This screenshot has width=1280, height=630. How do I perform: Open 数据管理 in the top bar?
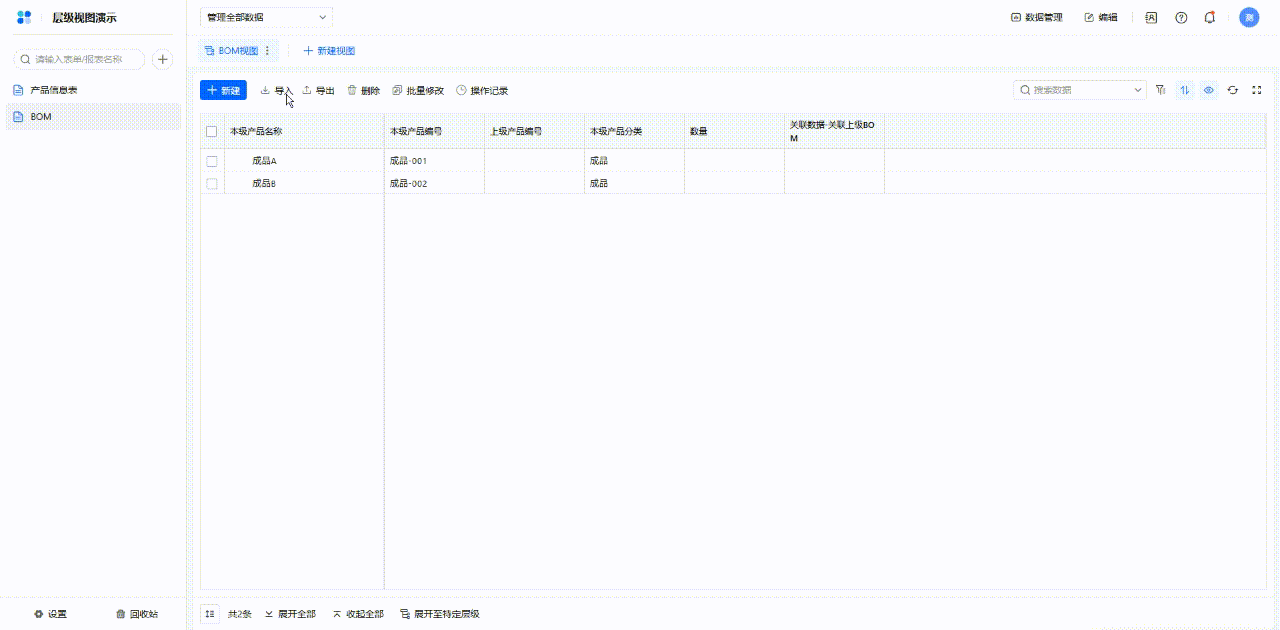tap(1037, 17)
